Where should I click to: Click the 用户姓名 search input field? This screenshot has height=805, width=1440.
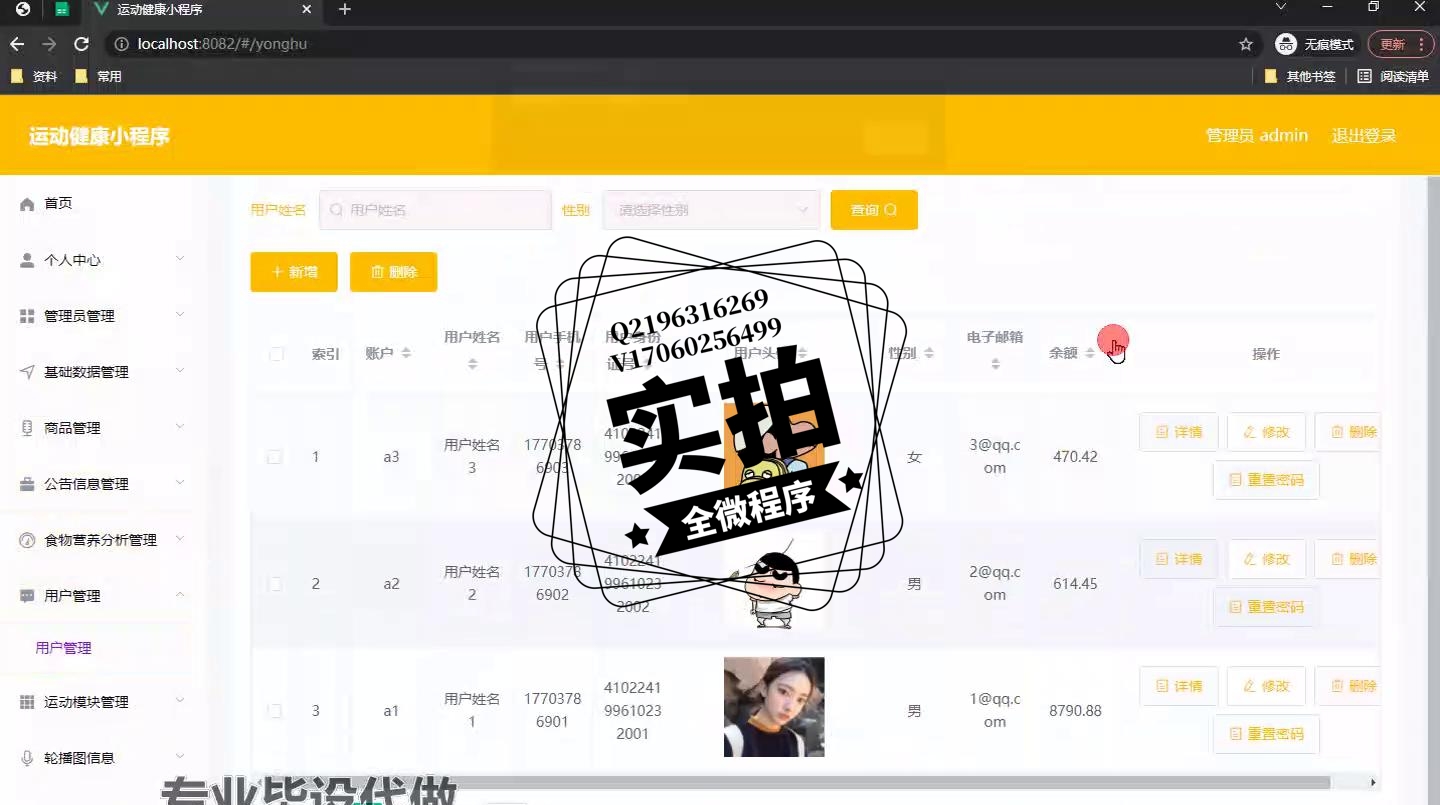click(435, 210)
